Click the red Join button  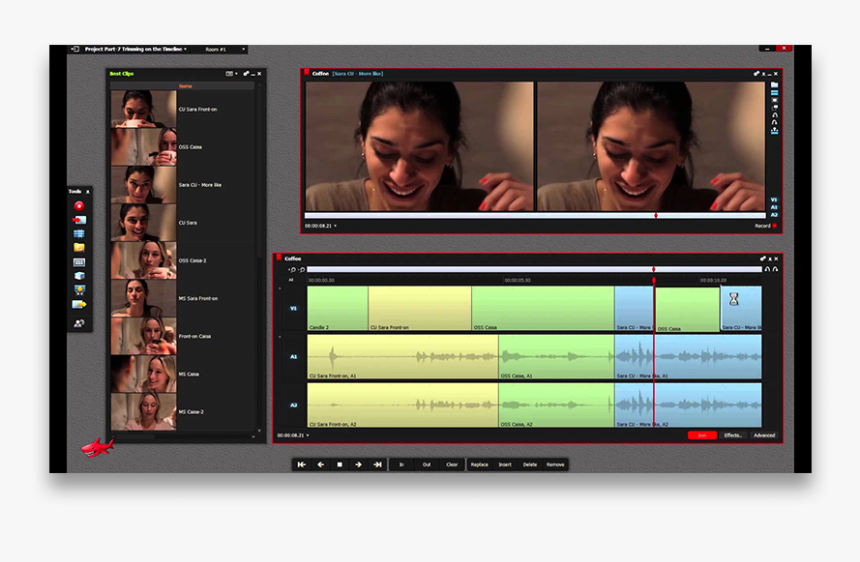click(702, 435)
